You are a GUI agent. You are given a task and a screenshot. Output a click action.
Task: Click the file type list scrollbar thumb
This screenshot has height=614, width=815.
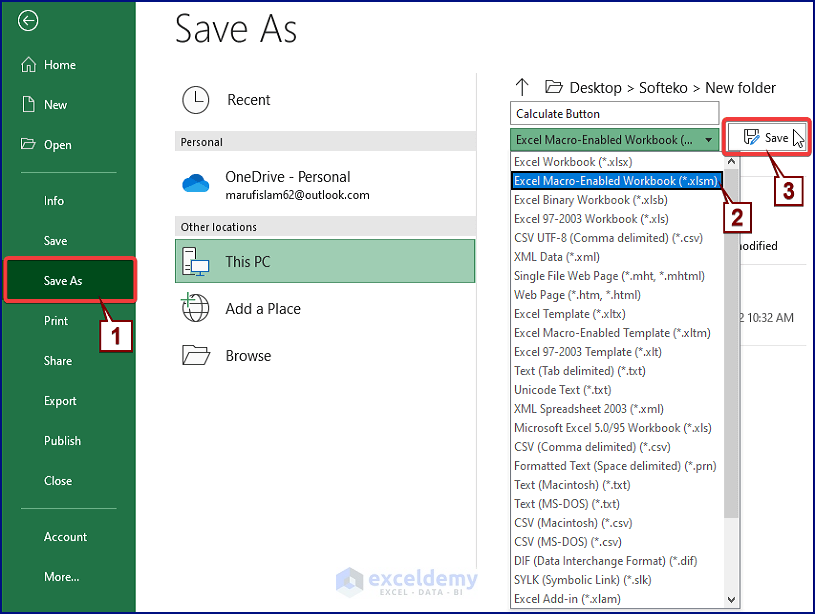(x=731, y=343)
